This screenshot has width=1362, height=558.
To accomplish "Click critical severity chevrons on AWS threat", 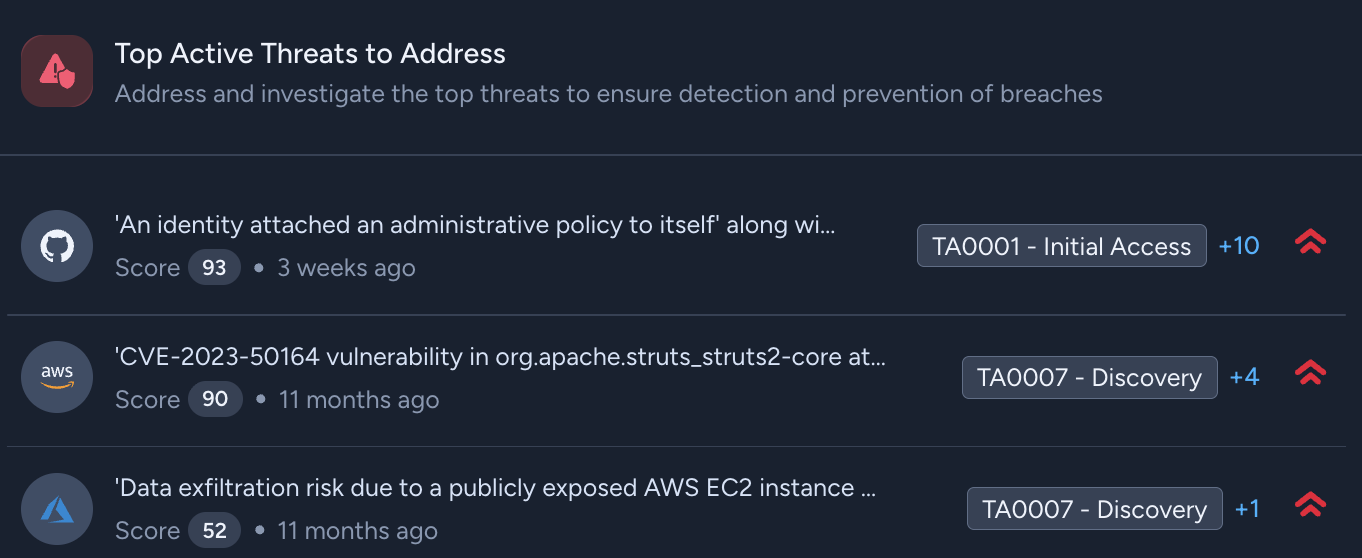I will point(1310,374).
